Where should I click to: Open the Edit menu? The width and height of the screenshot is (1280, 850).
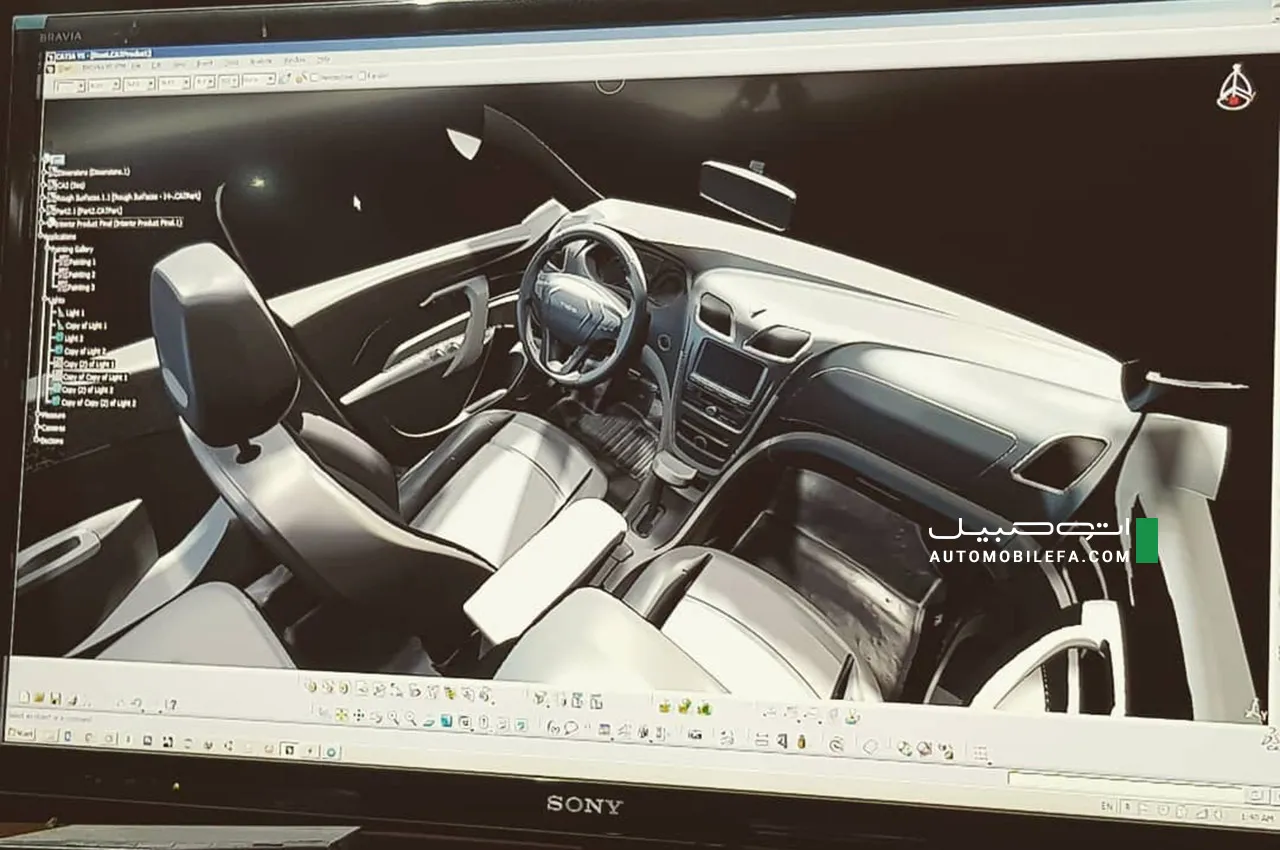[x=156, y=66]
